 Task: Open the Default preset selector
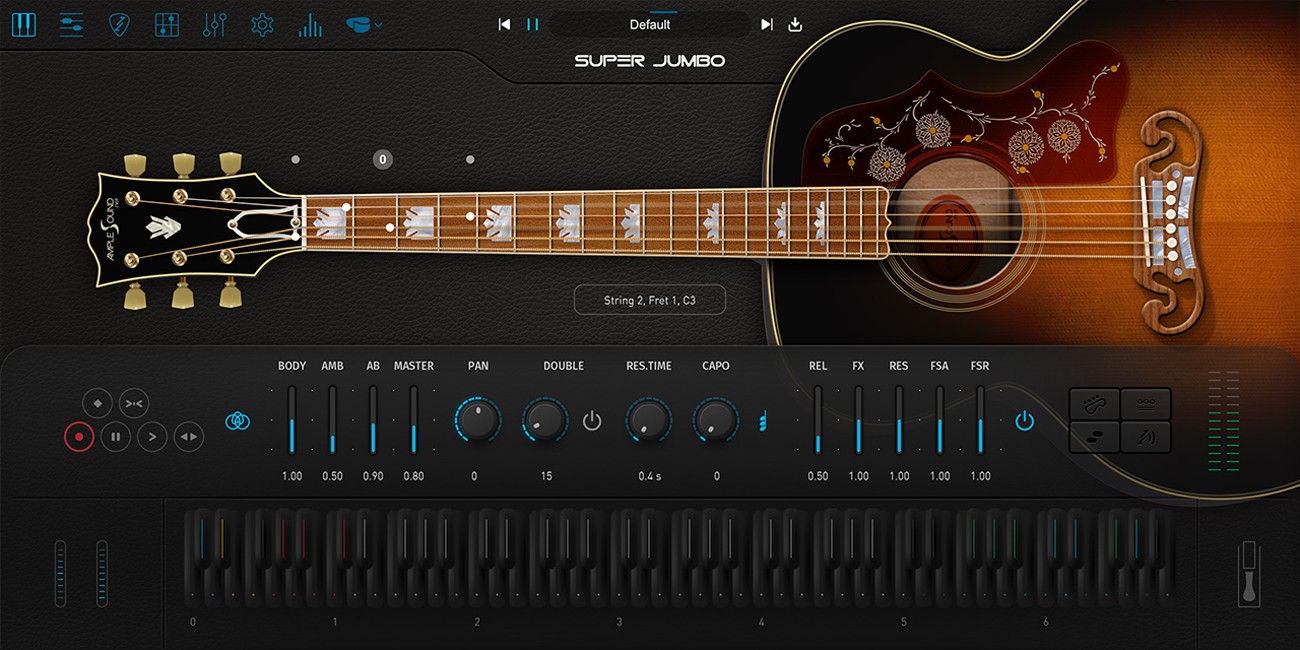click(650, 24)
